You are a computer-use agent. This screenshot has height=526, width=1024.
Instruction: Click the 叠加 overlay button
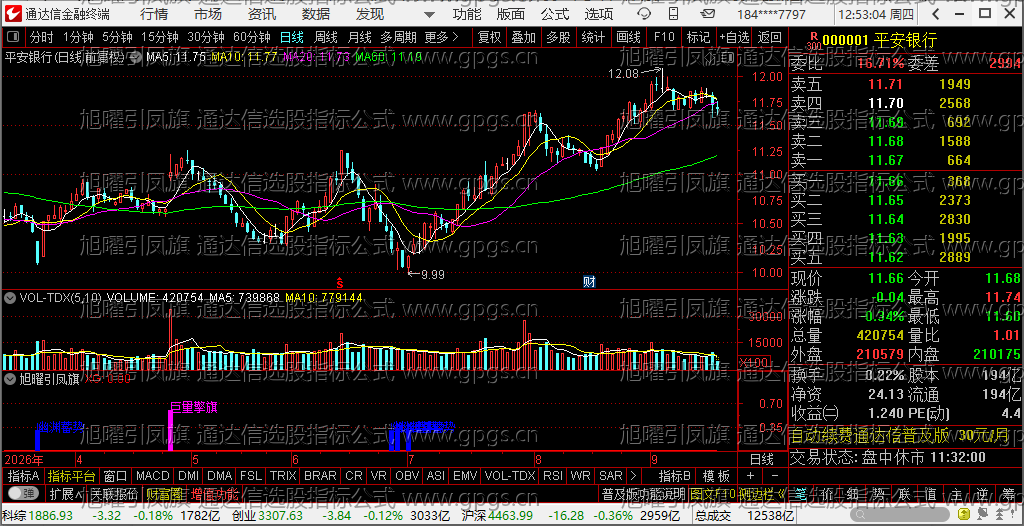pyautogui.click(x=524, y=37)
